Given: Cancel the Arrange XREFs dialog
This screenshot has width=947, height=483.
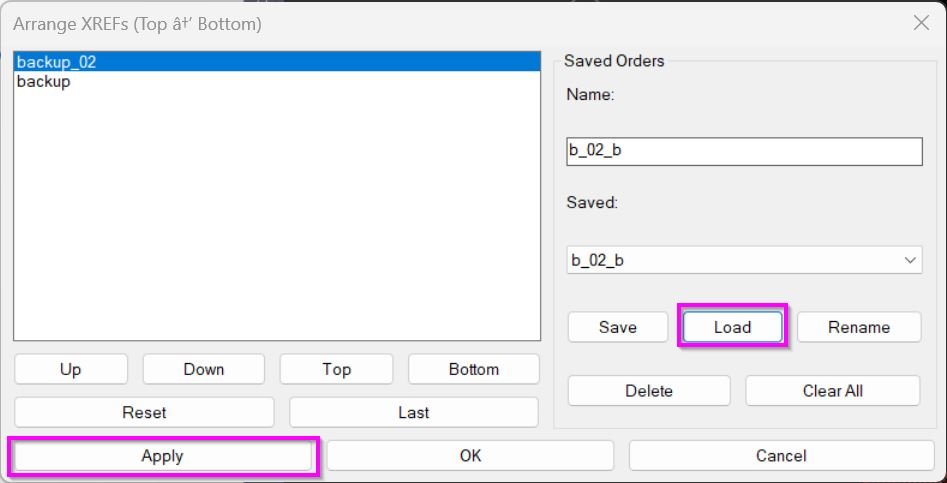Looking at the screenshot, I should 780,456.
